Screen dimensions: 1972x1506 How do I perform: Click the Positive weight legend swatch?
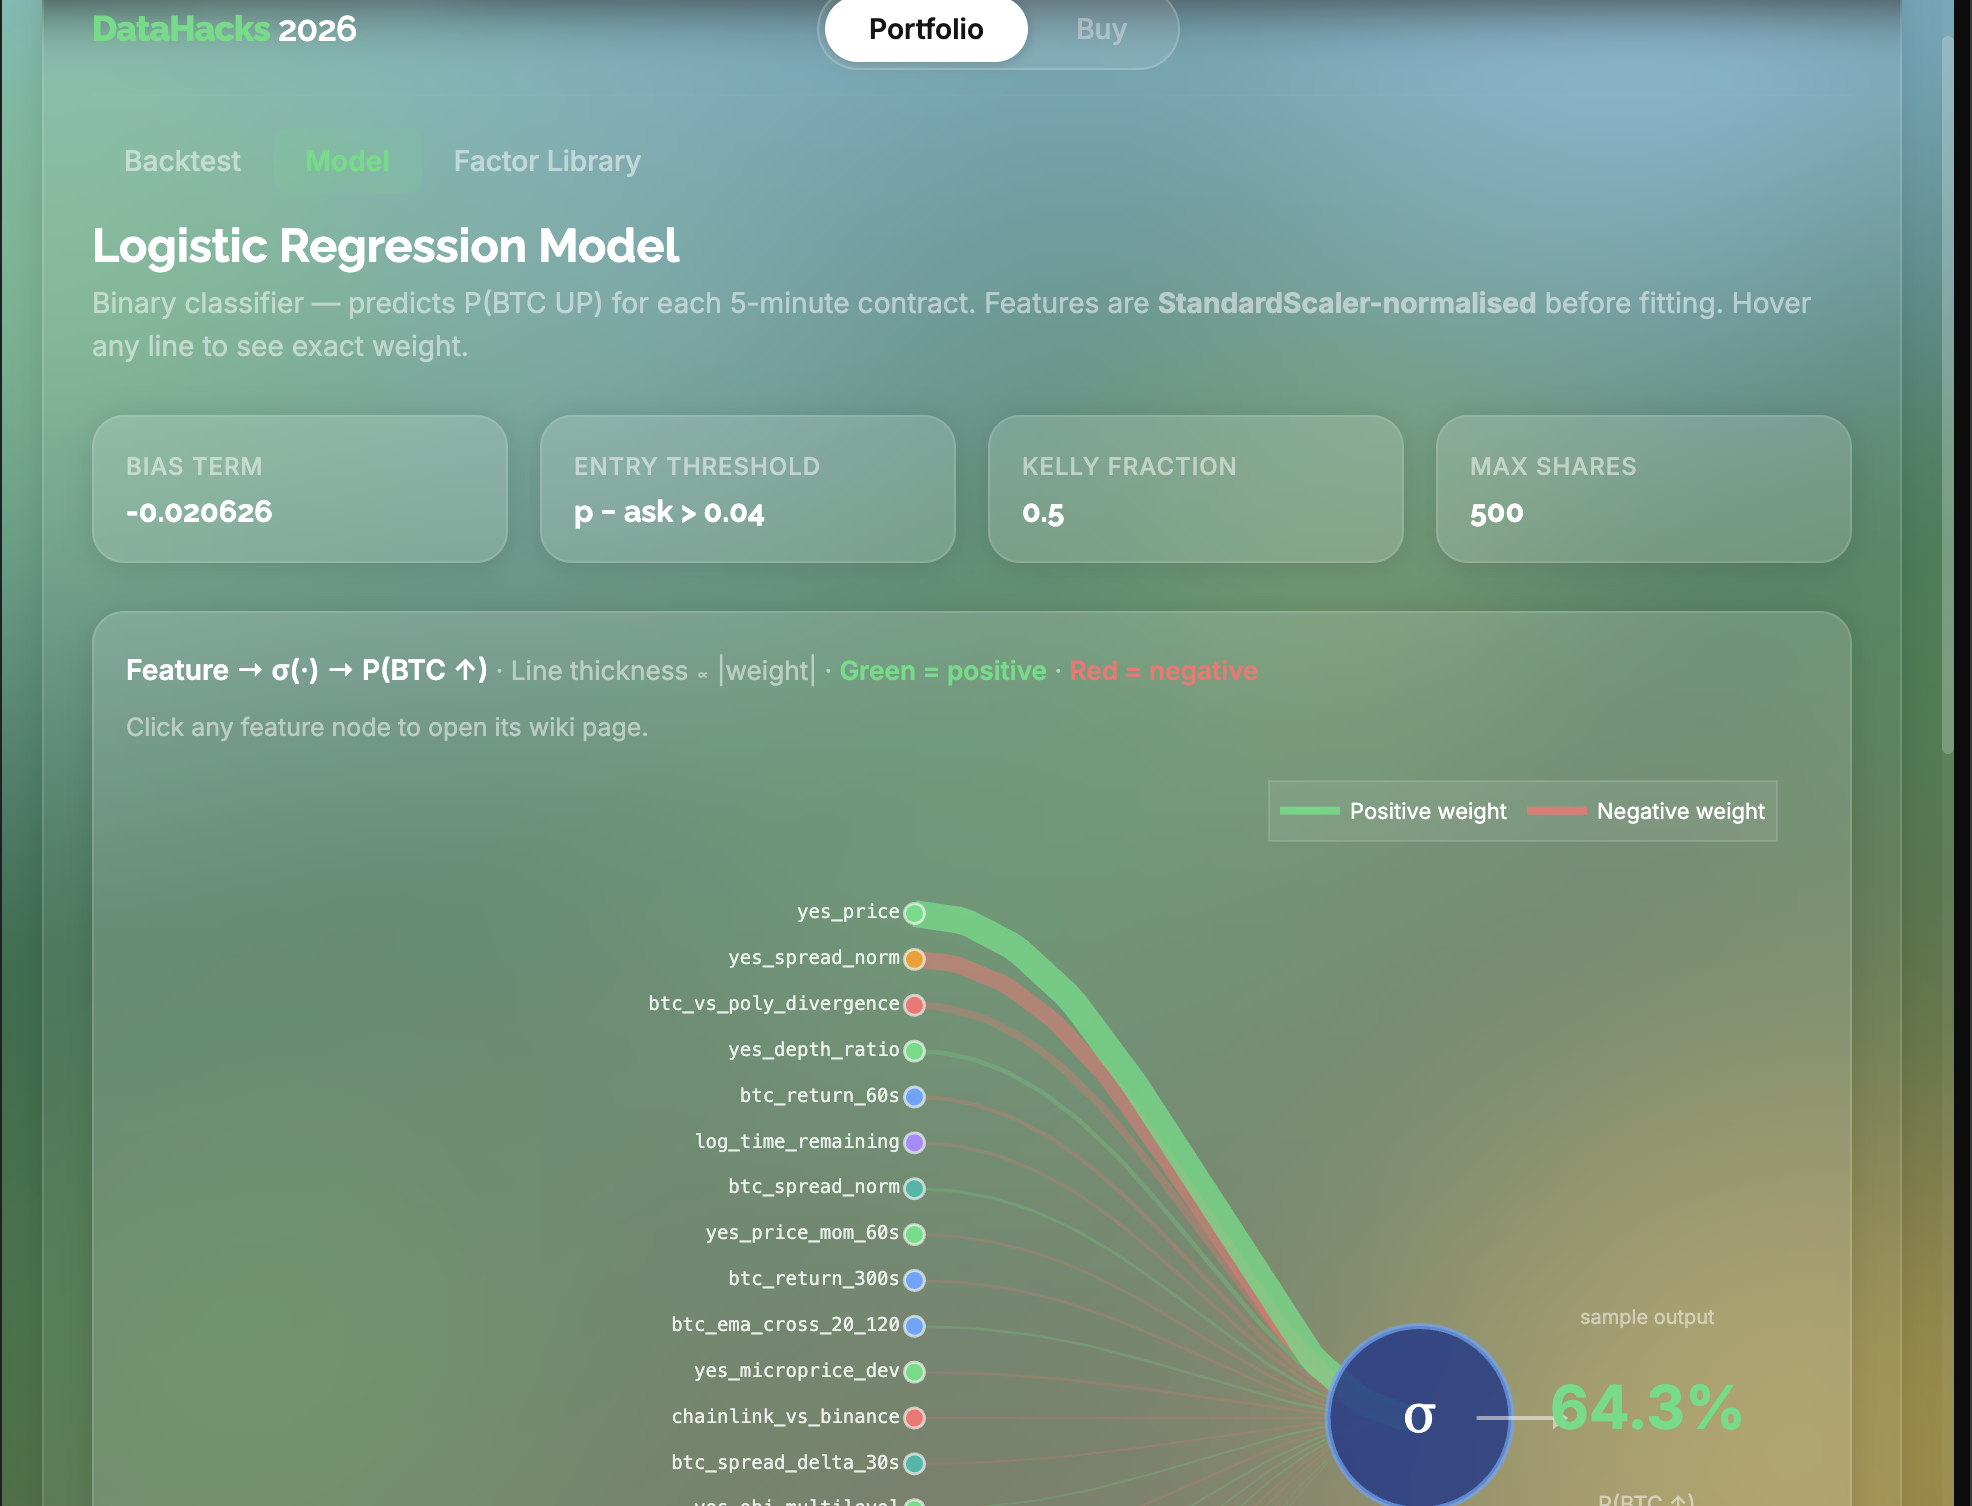(1309, 811)
